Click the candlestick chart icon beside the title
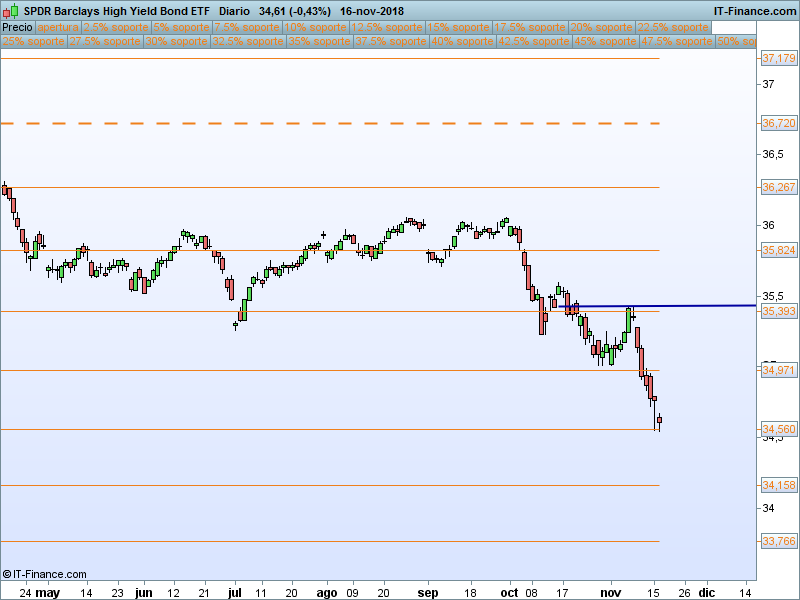 [x=10, y=11]
